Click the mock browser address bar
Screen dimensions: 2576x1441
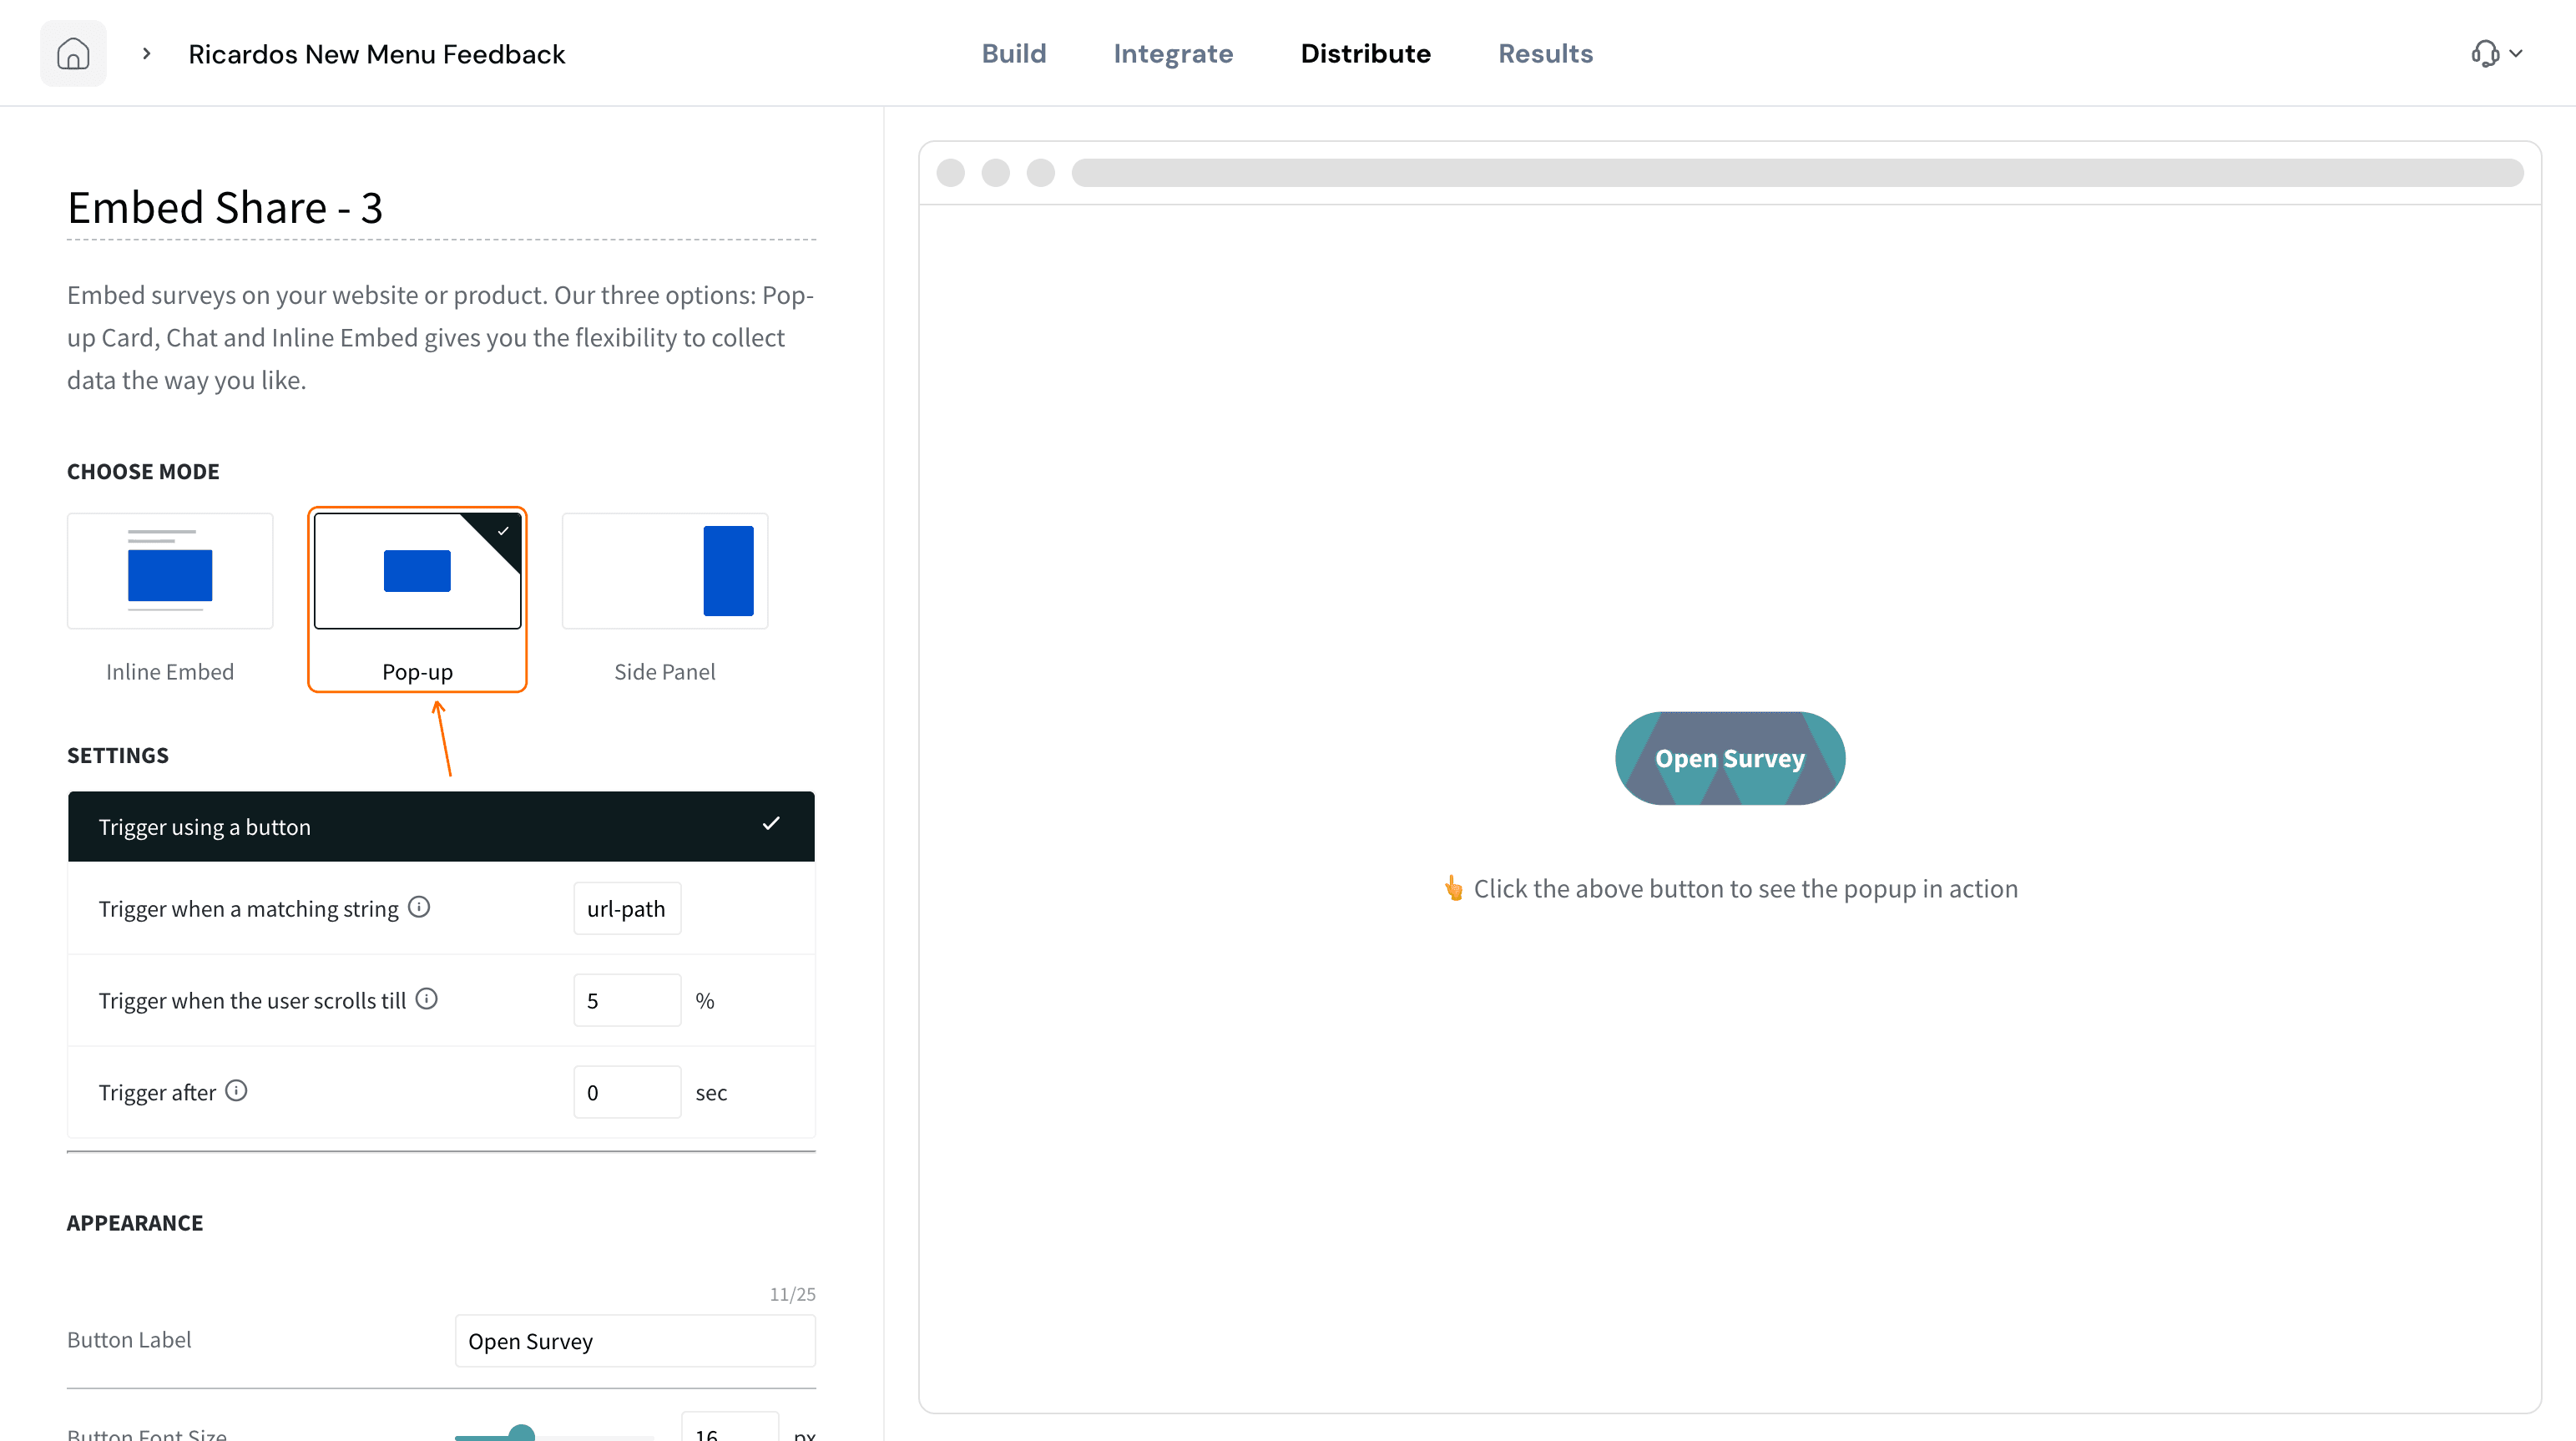pos(1797,173)
